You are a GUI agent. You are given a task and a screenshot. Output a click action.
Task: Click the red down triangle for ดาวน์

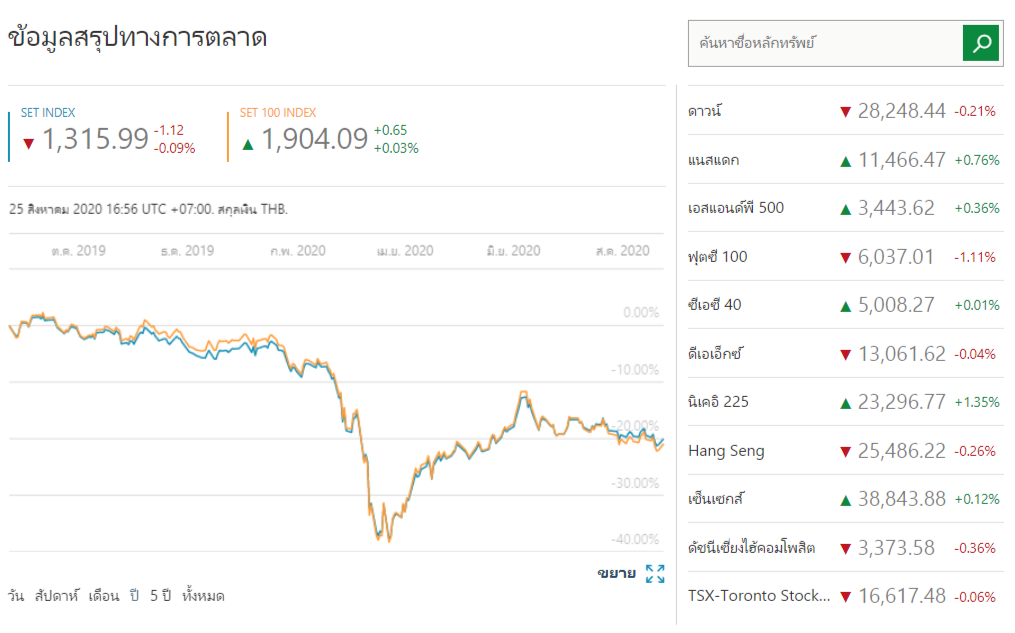[x=845, y=111]
